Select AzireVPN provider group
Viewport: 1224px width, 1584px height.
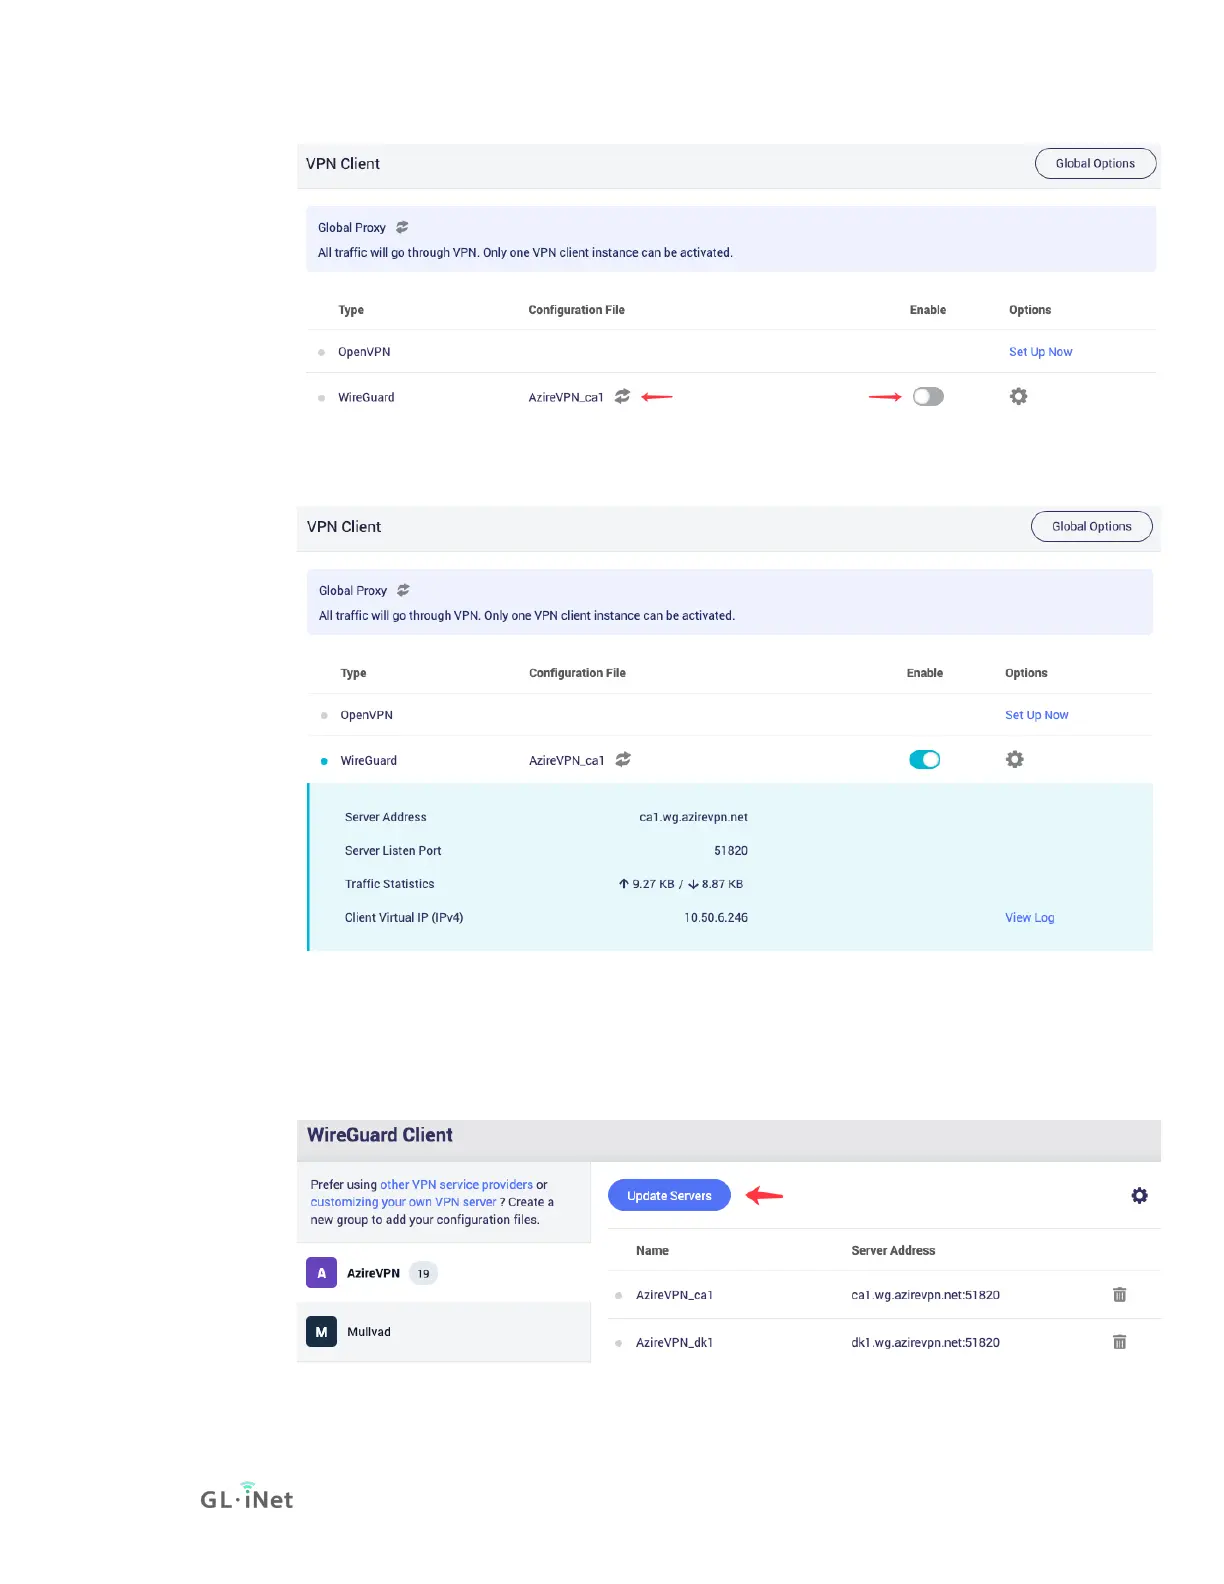click(444, 1273)
